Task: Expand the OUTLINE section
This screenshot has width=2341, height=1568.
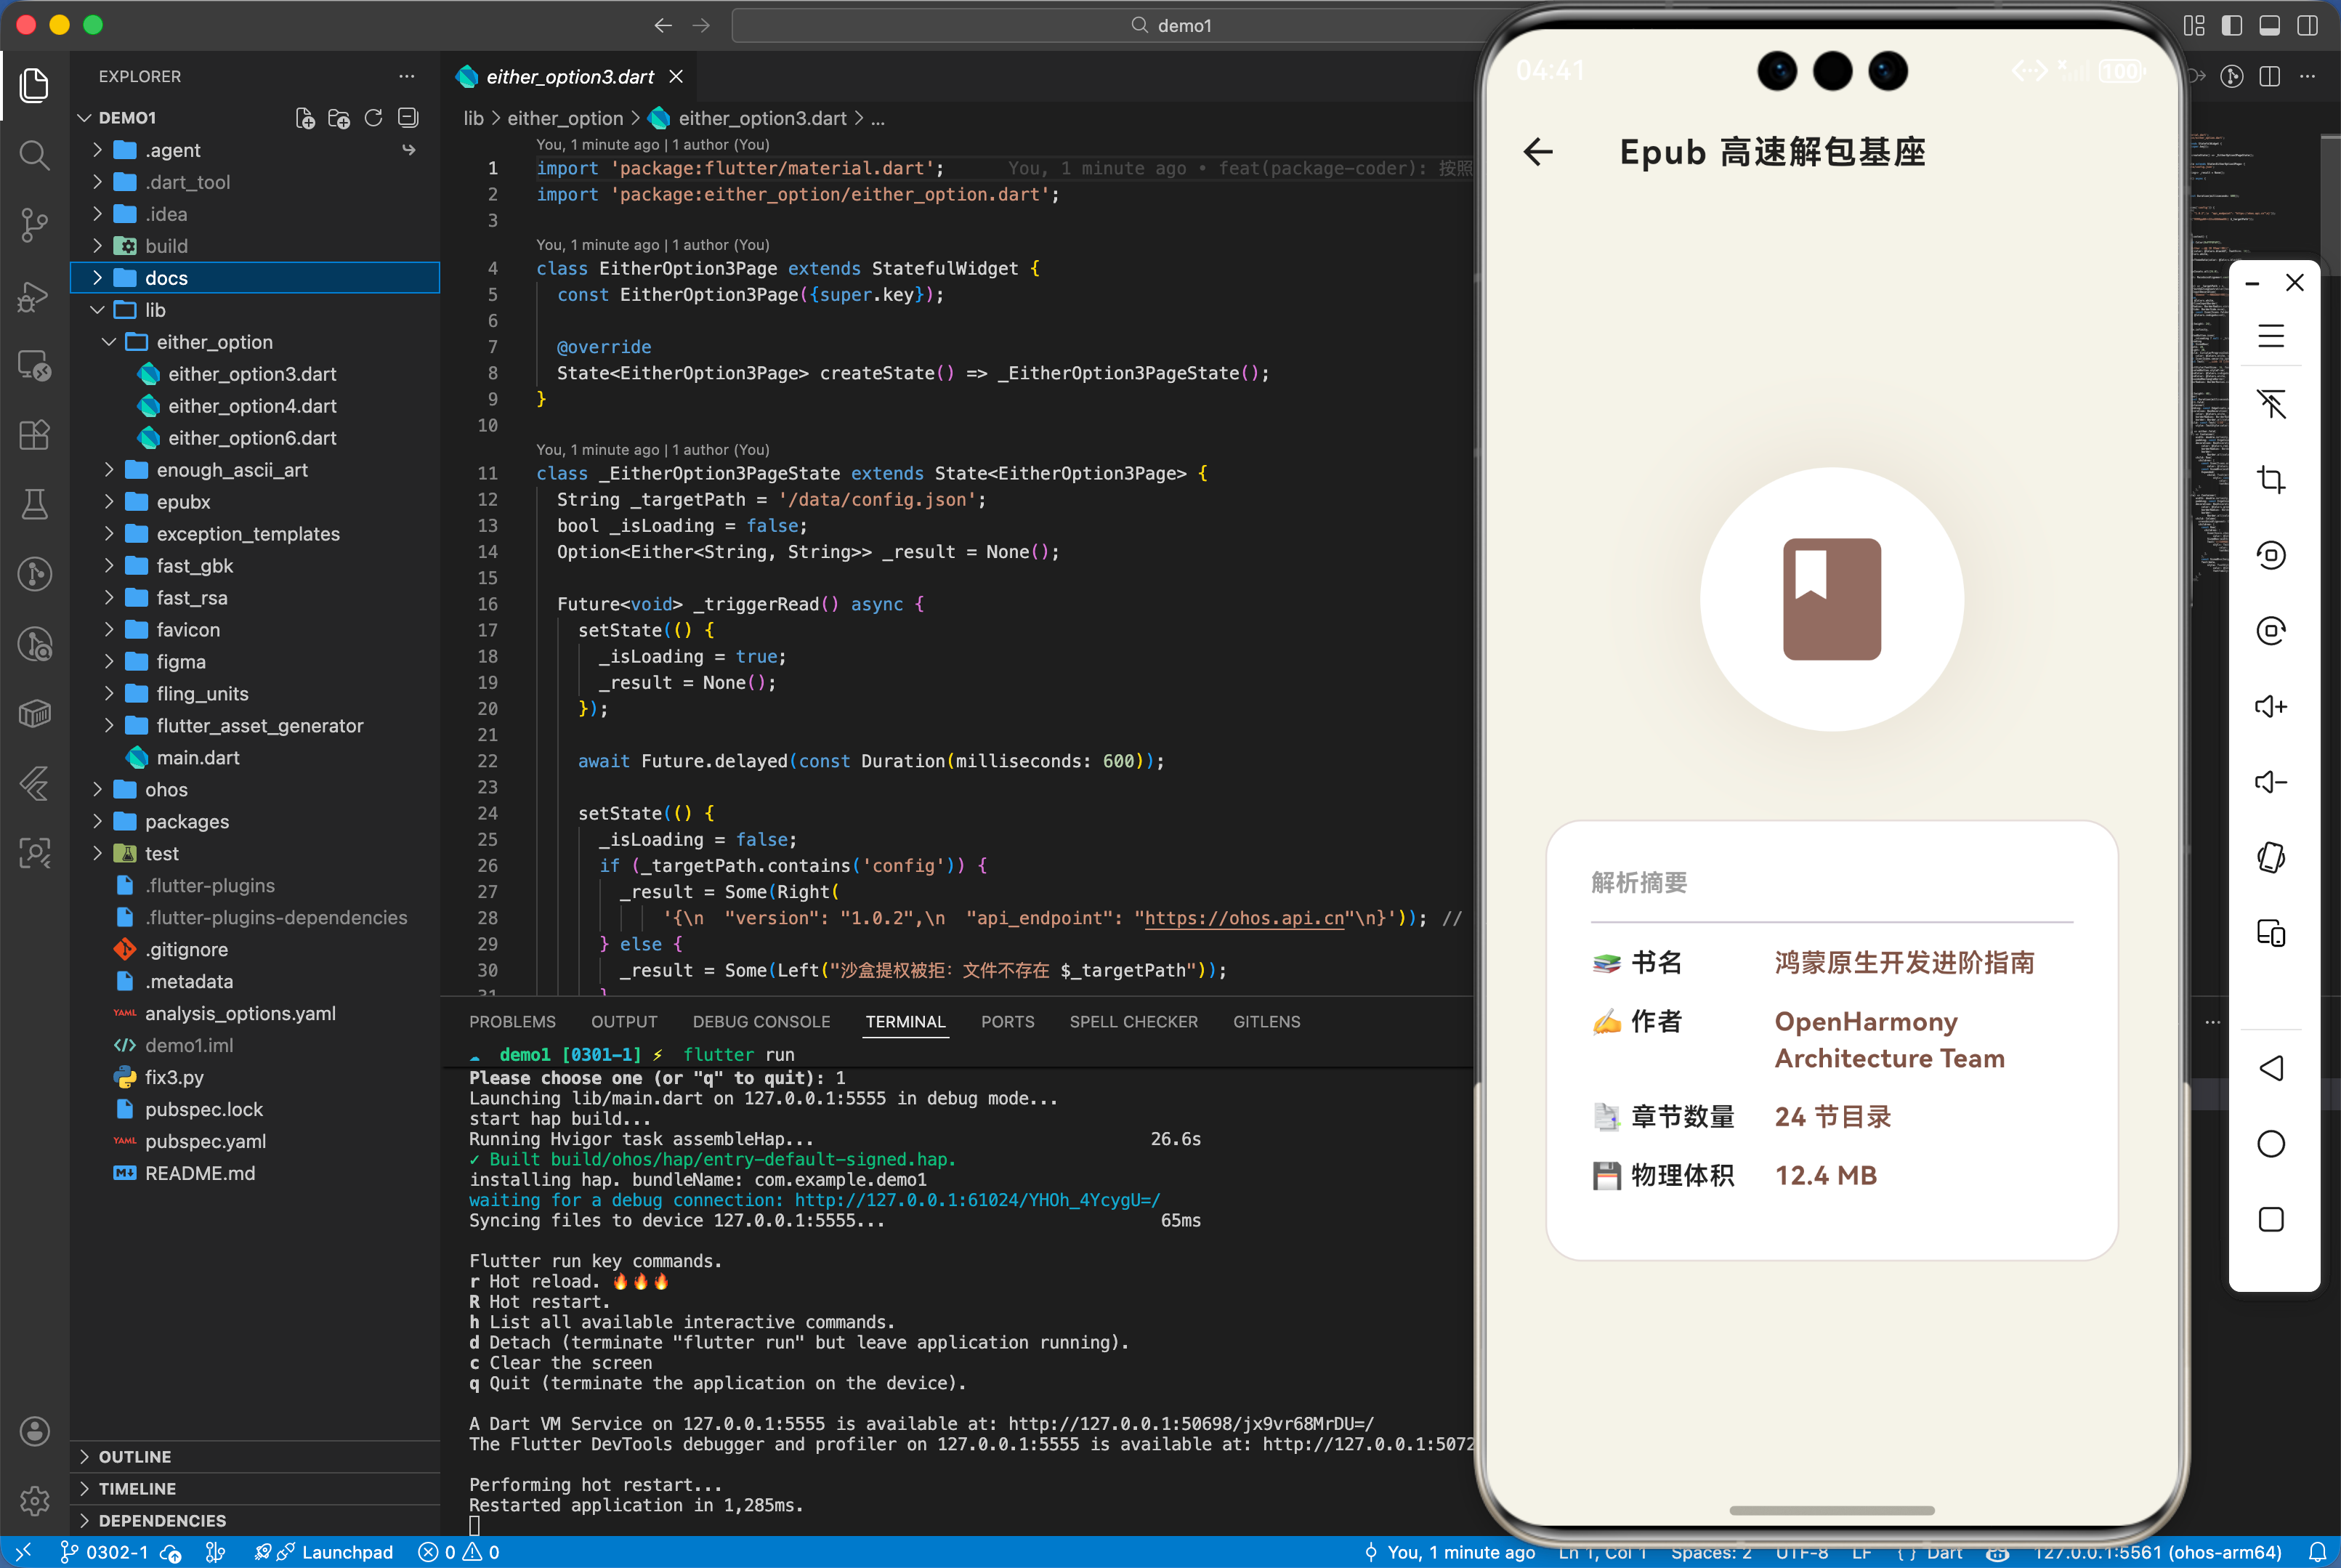Action: pos(134,1457)
